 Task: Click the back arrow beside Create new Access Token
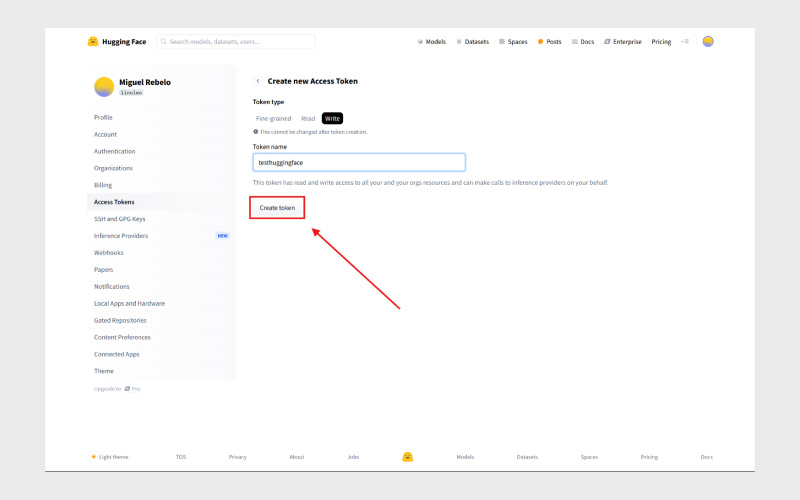[x=258, y=81]
